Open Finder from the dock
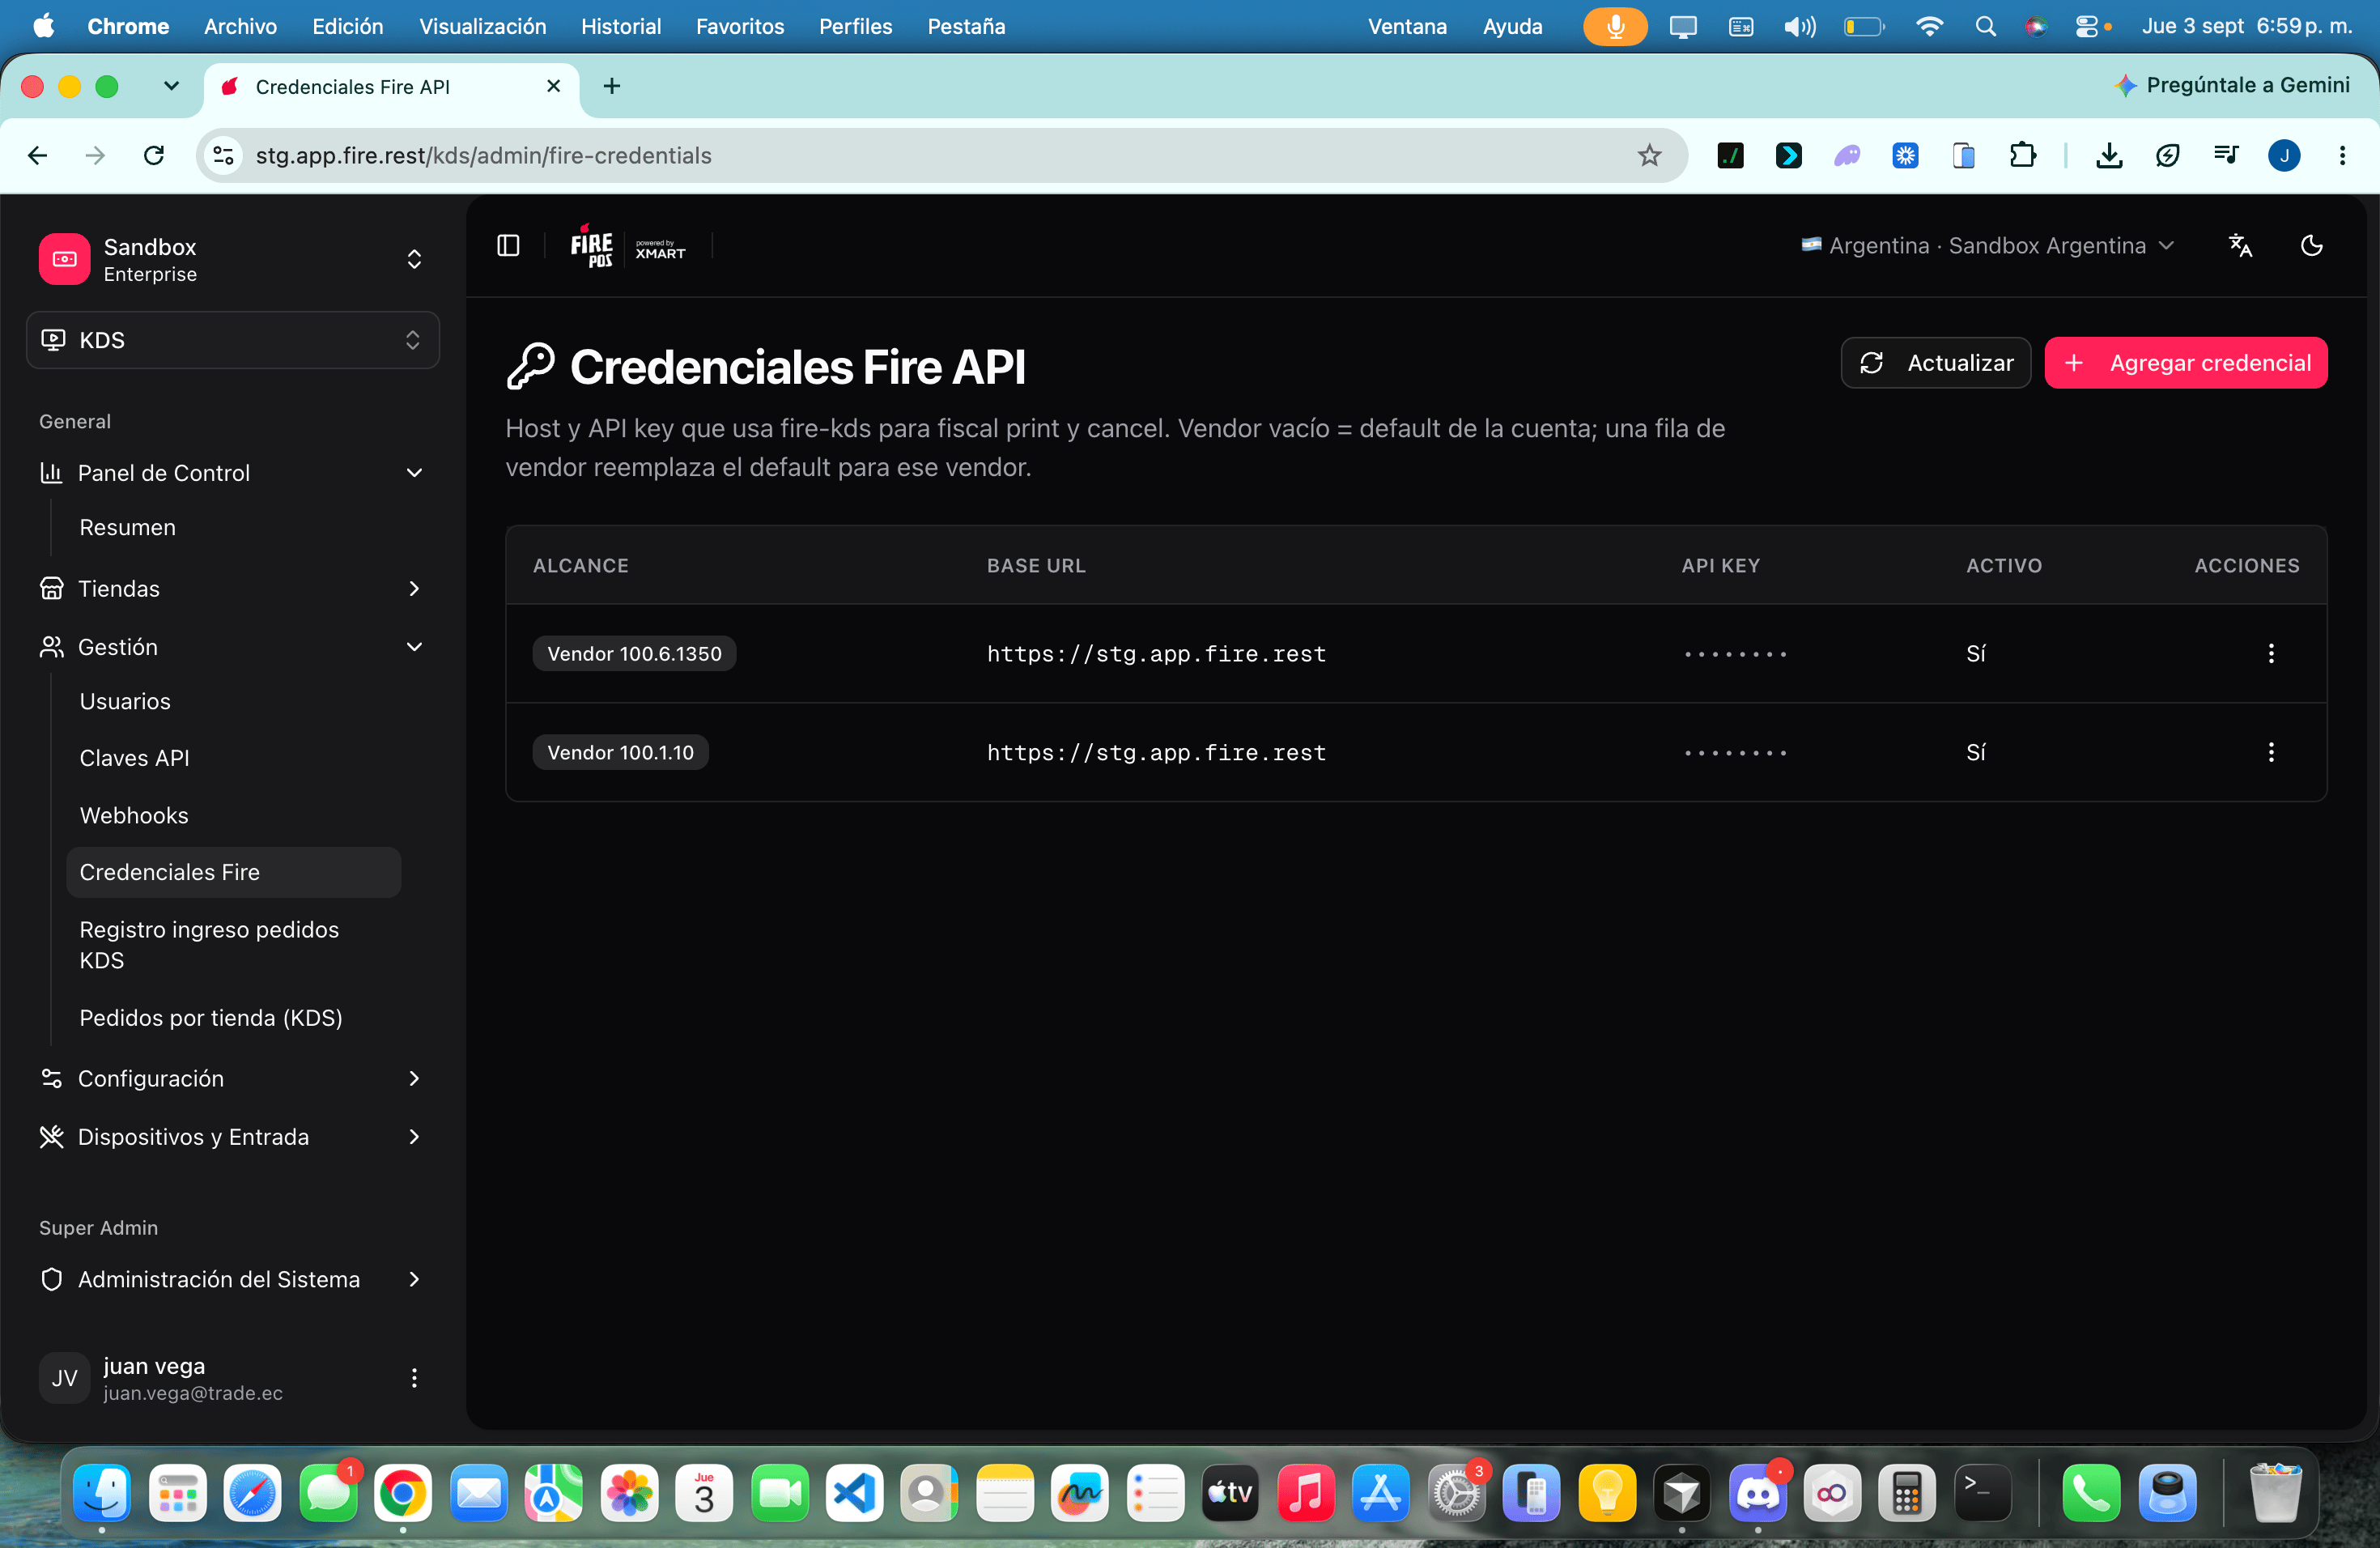 pos(102,1493)
